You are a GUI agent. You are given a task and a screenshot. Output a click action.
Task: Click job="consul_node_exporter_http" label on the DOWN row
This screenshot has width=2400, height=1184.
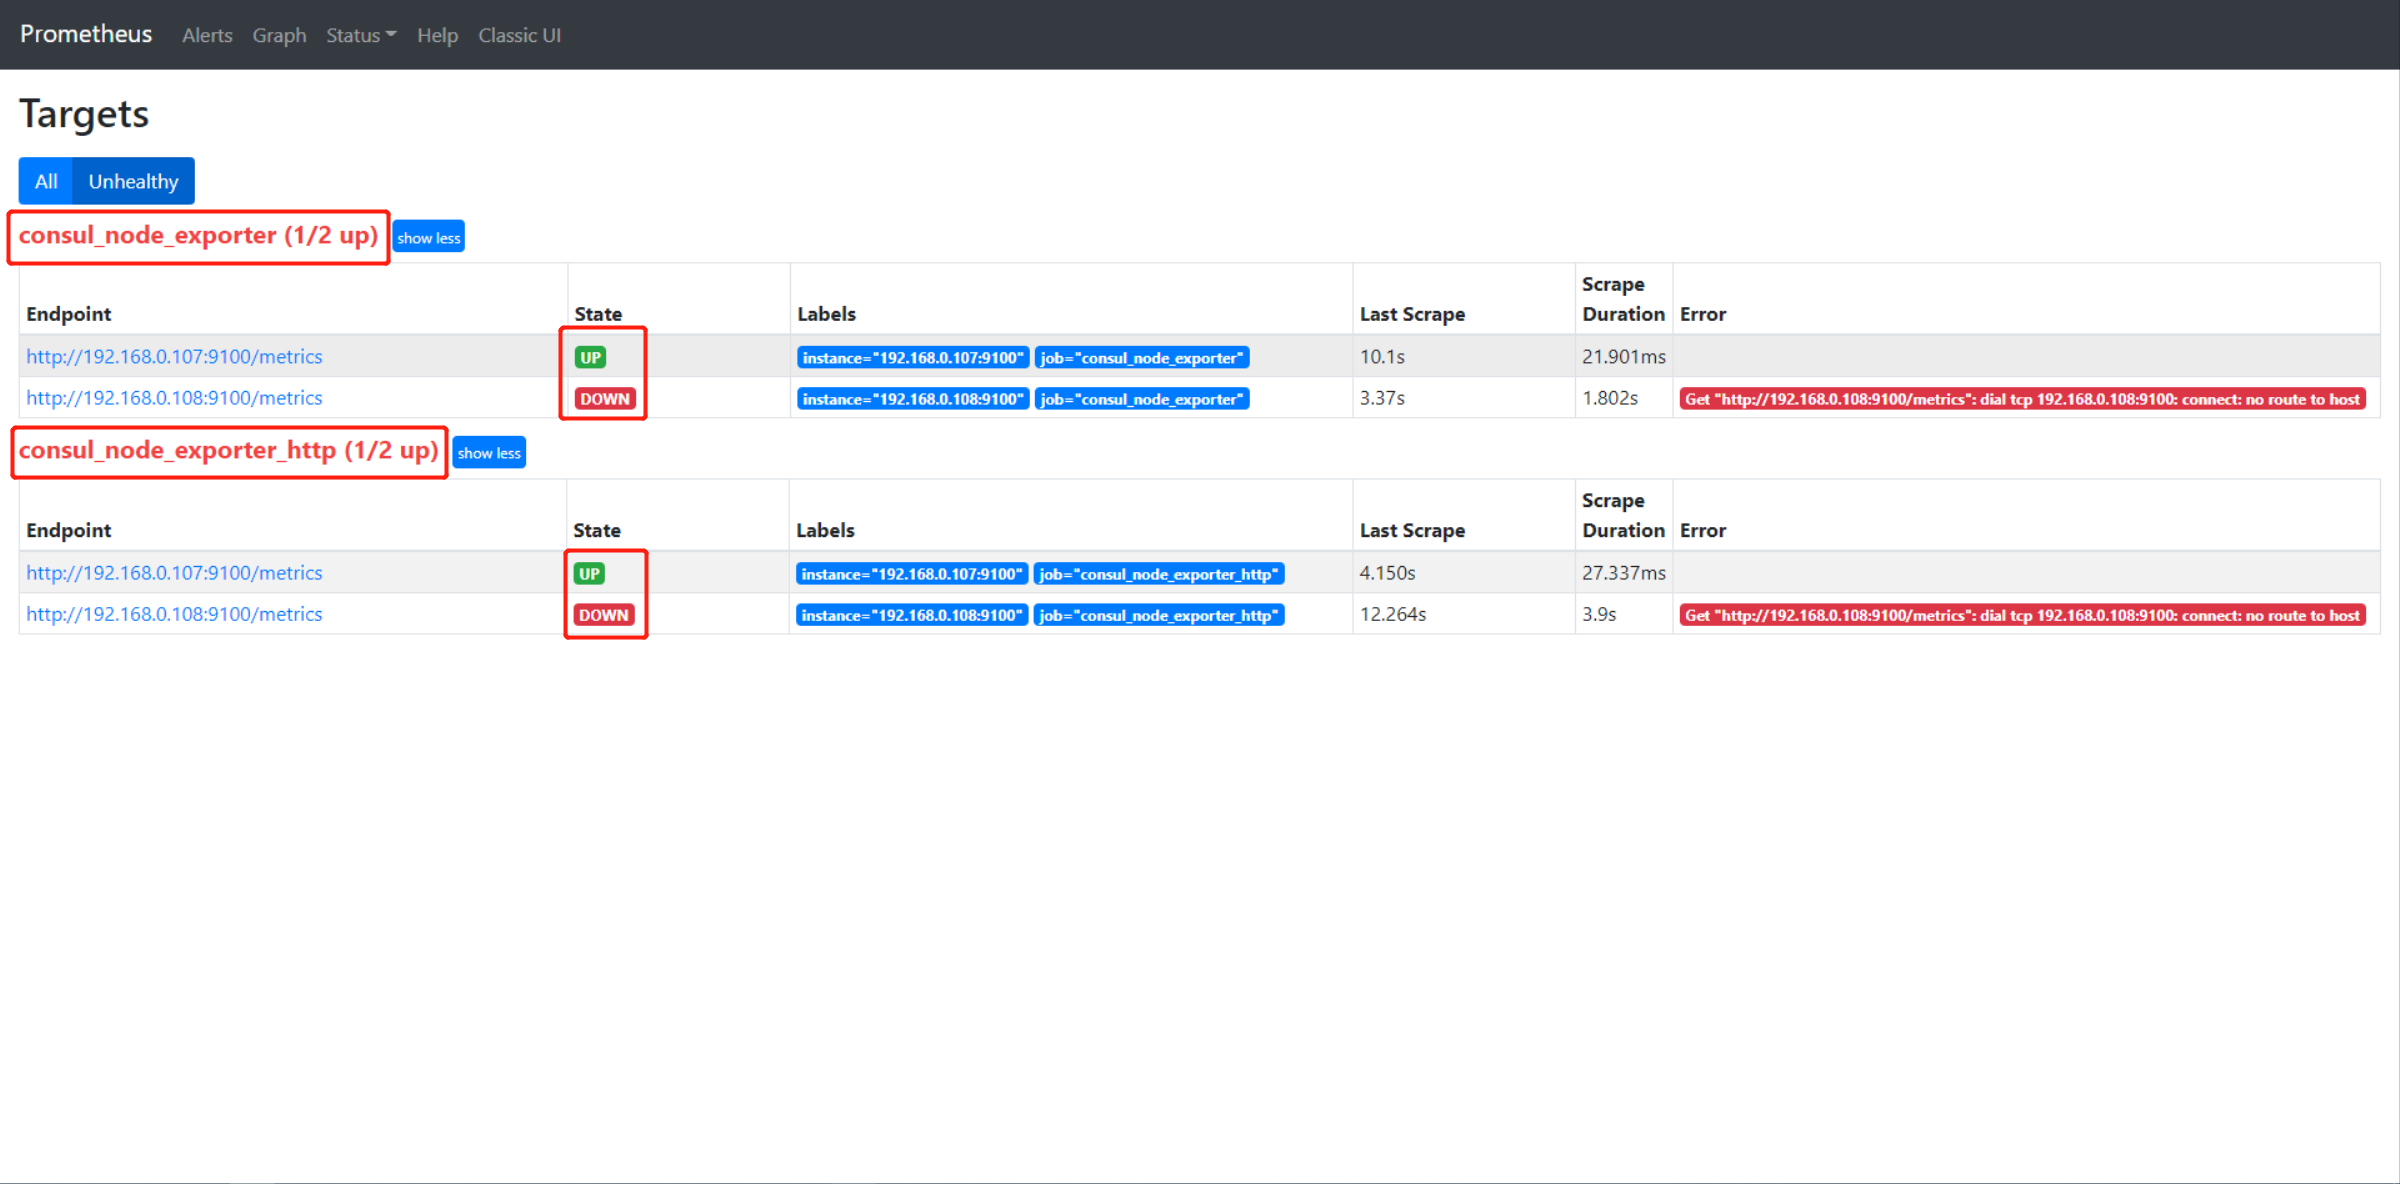[x=1159, y=614]
